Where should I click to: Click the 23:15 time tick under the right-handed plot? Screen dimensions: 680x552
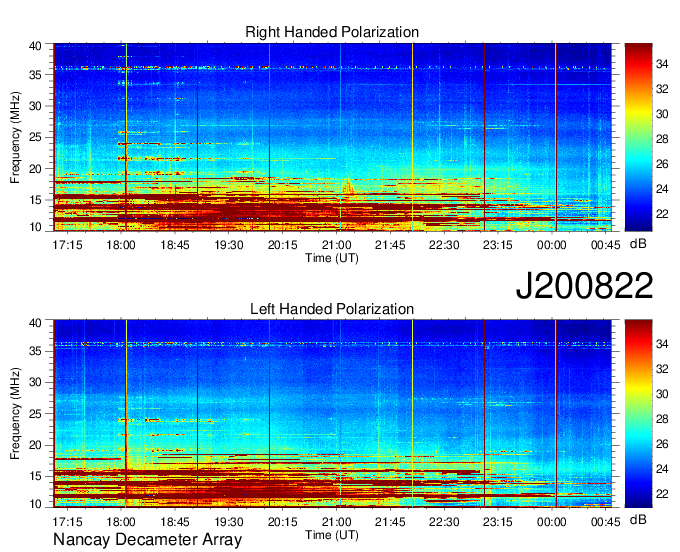(498, 245)
